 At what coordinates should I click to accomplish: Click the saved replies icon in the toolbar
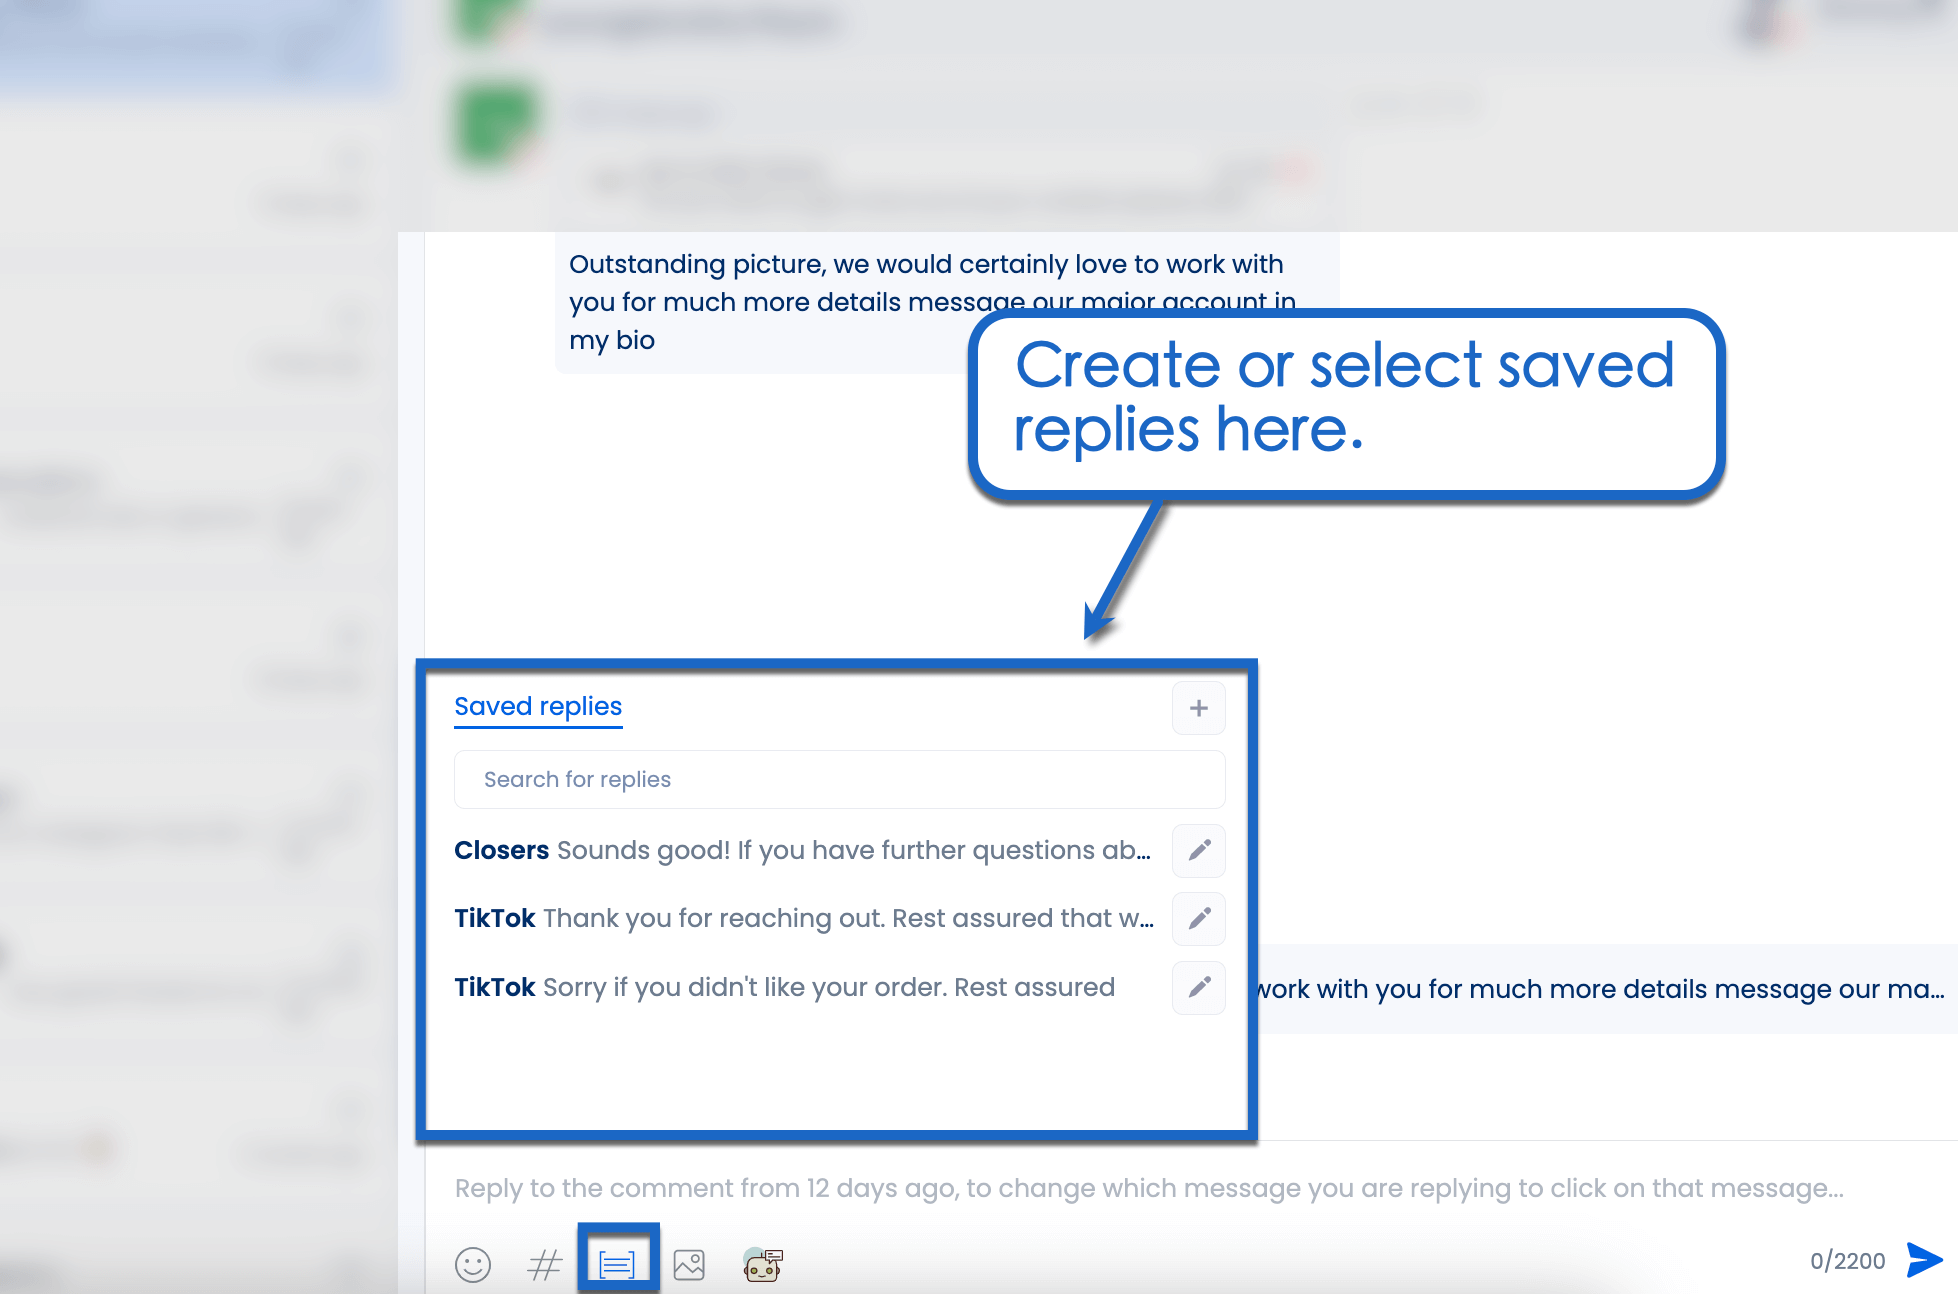pyautogui.click(x=618, y=1263)
